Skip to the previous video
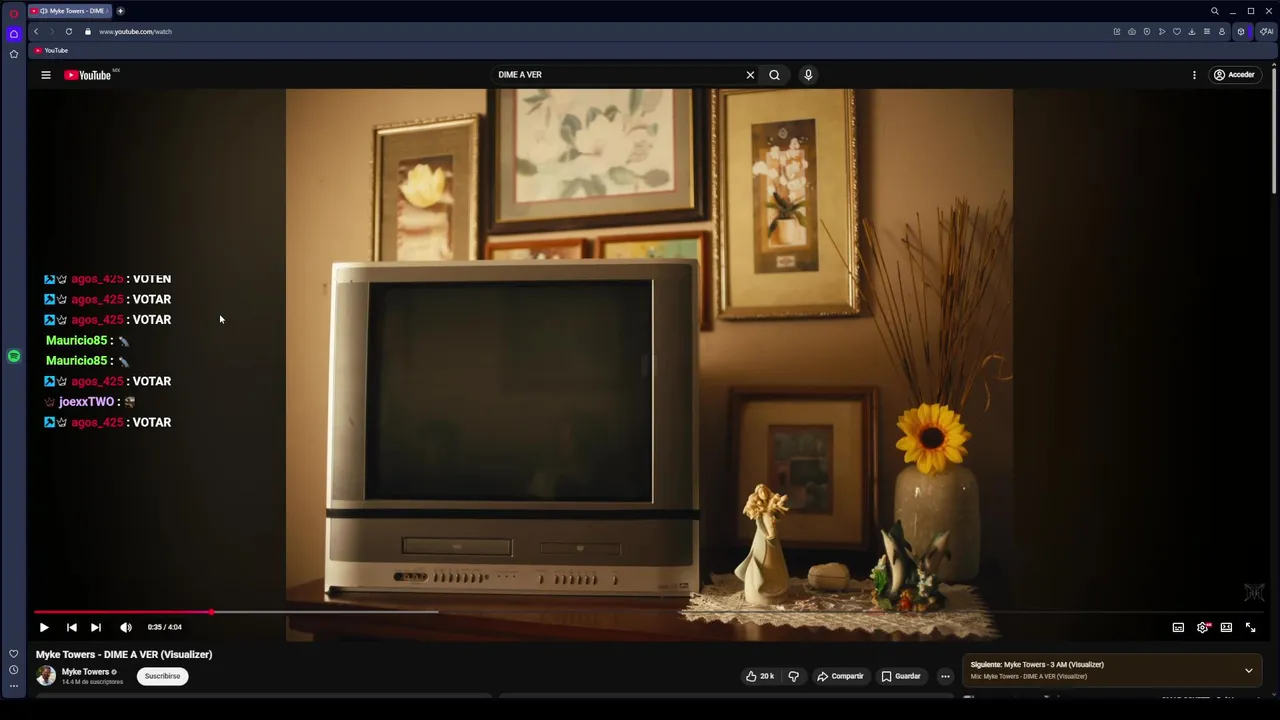 [72, 628]
